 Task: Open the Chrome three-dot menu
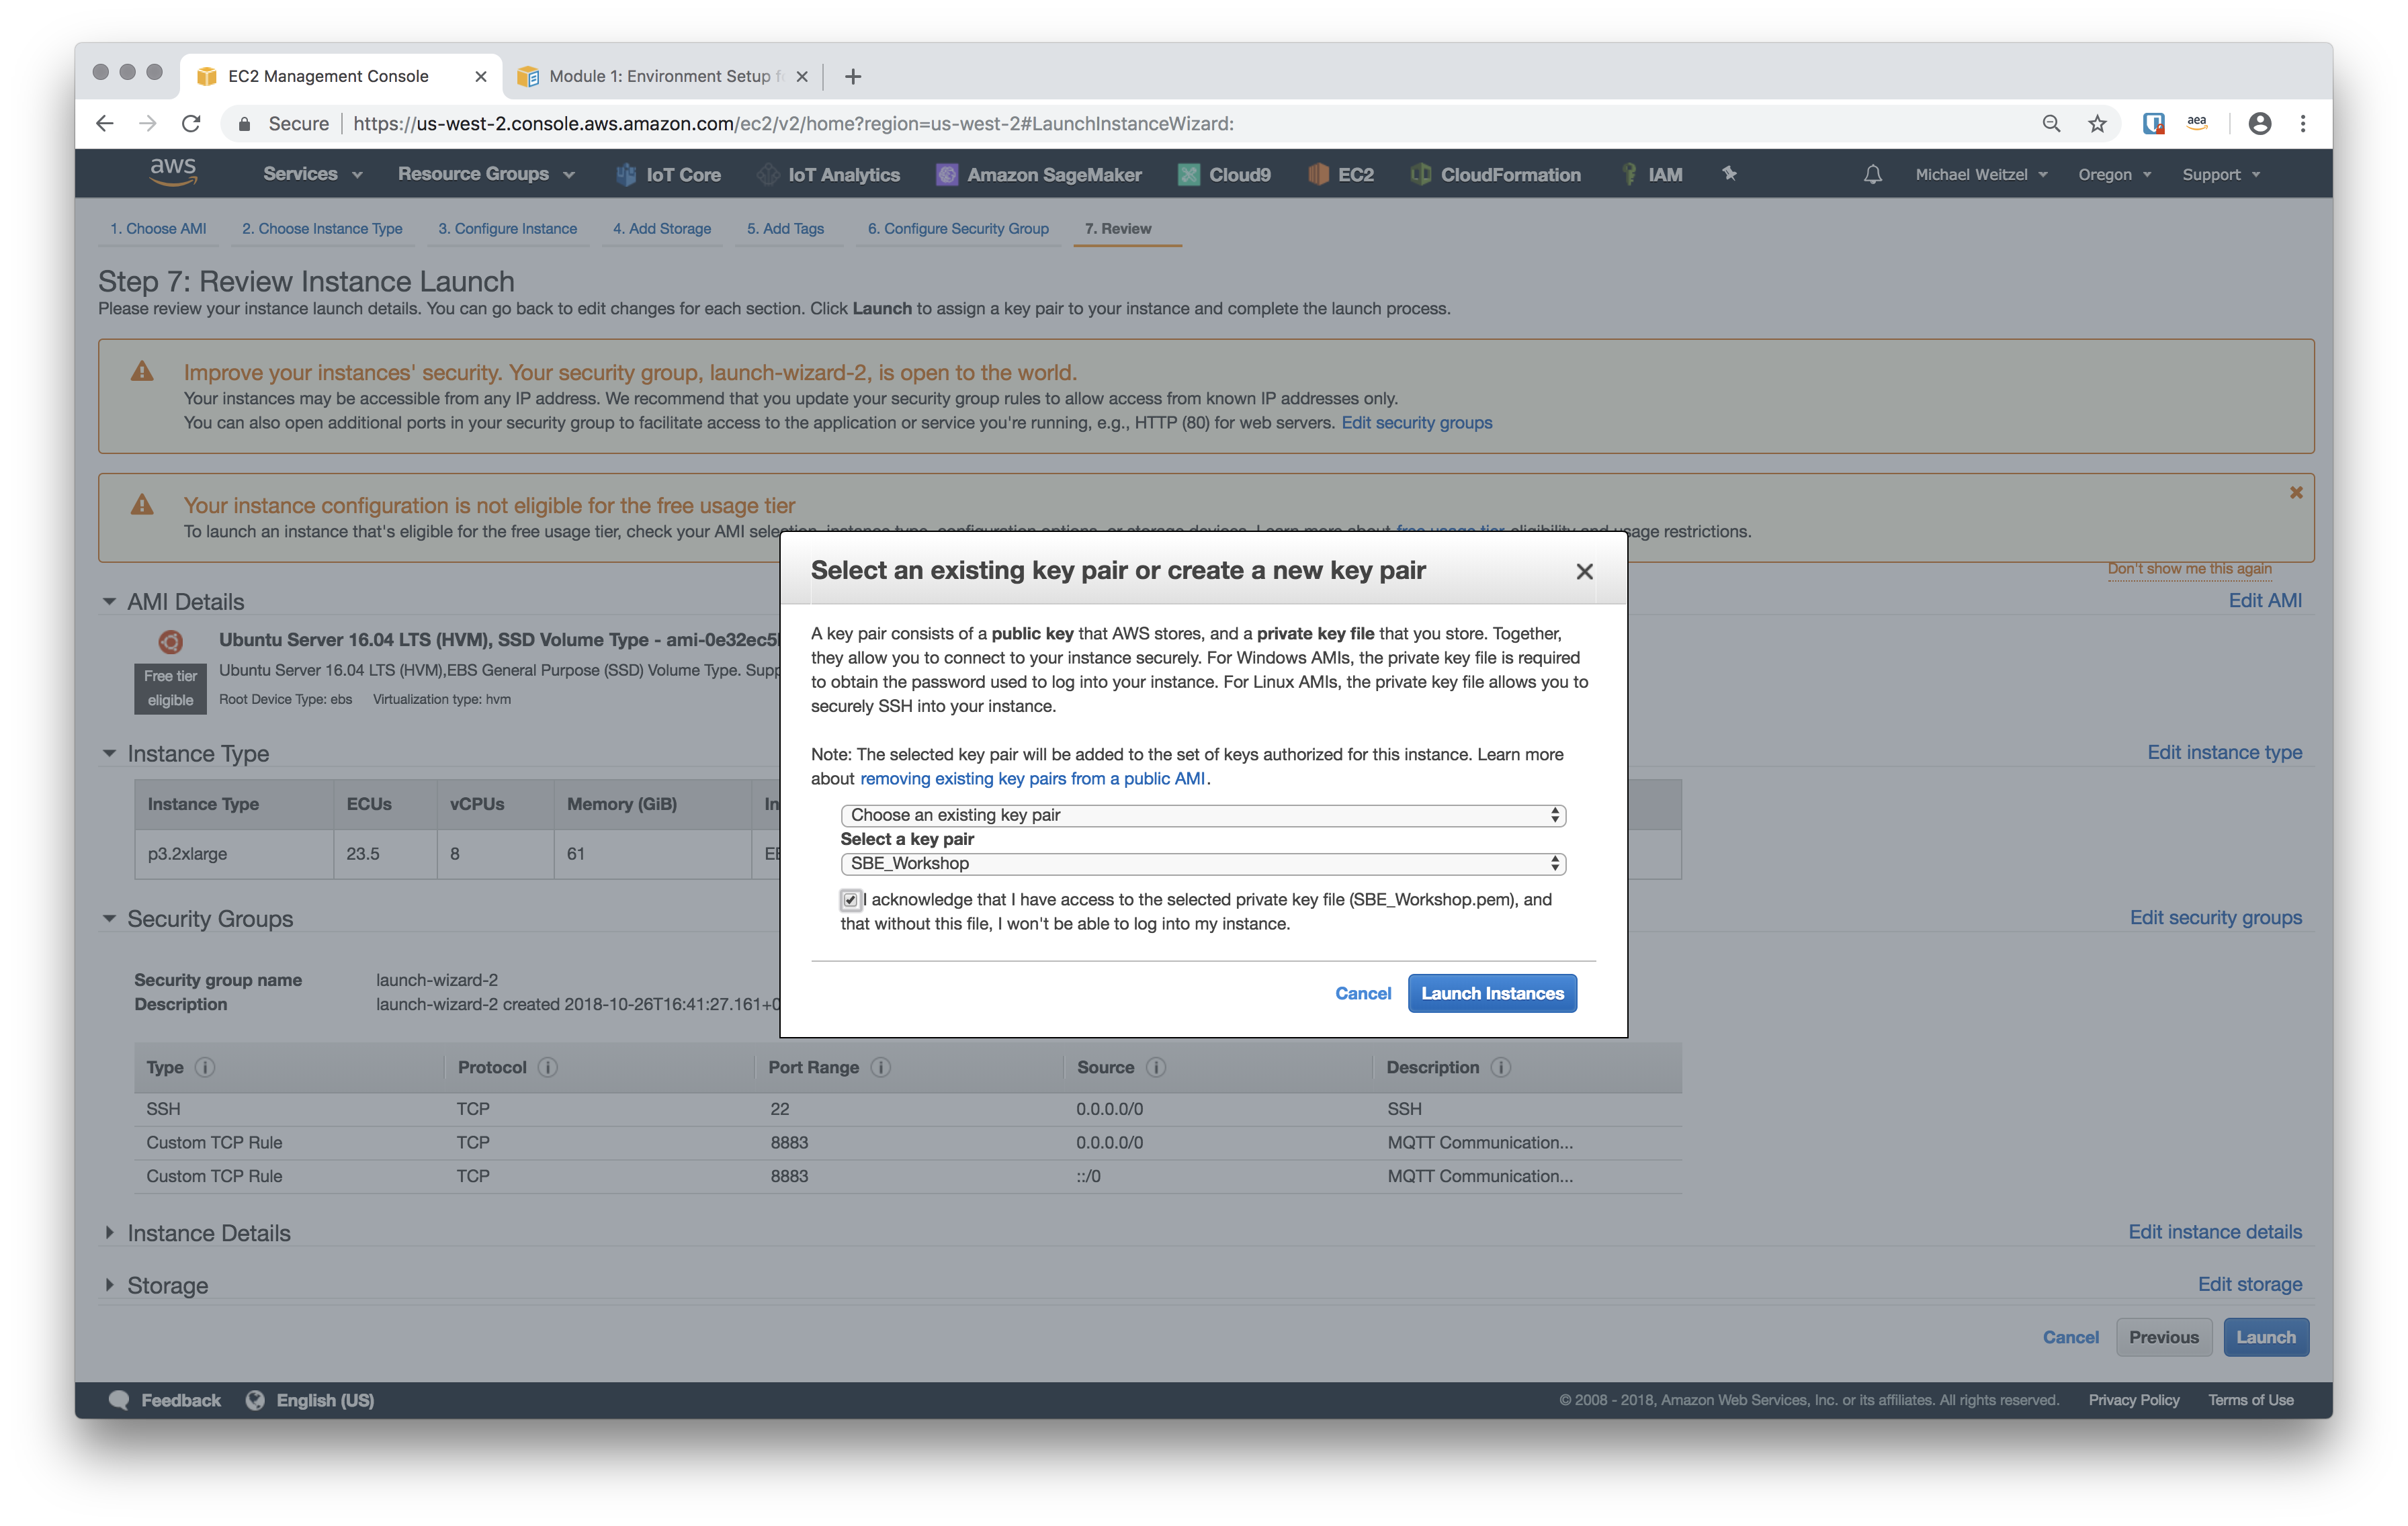click(x=2303, y=123)
